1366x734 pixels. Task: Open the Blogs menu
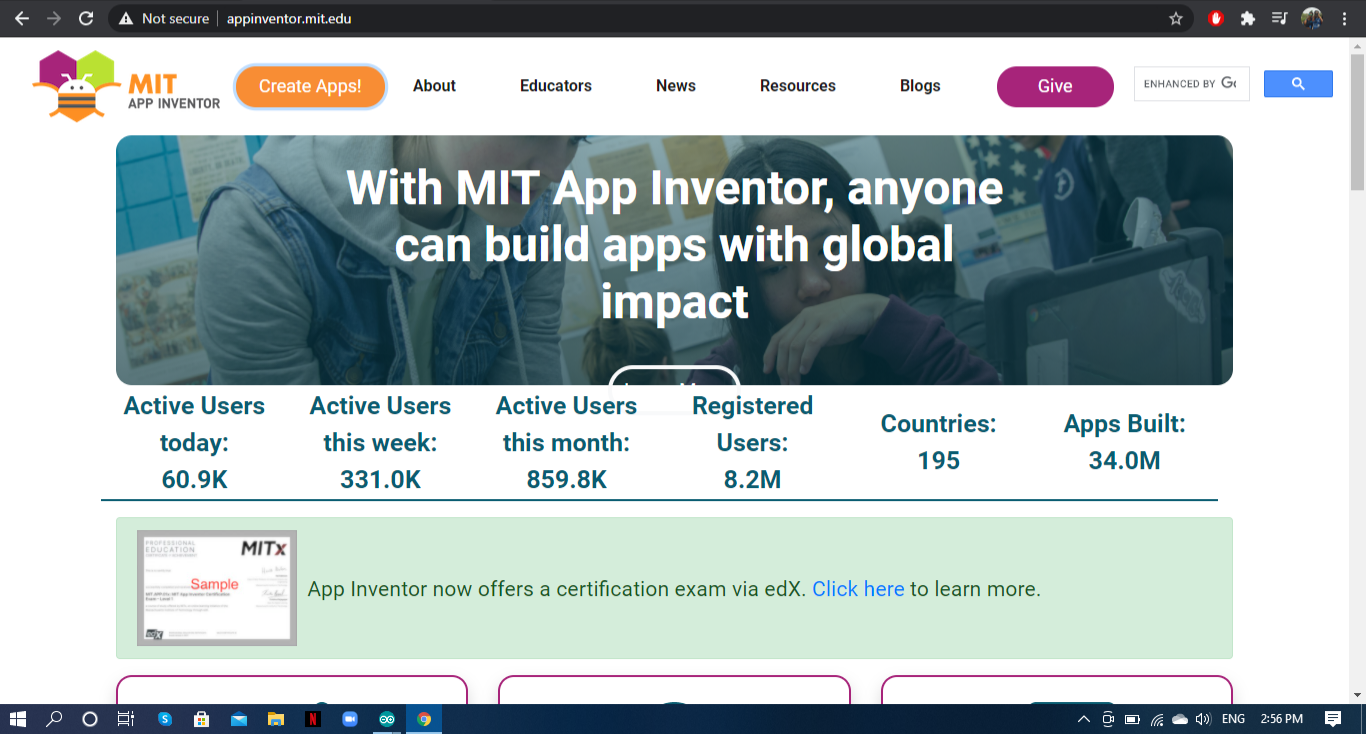tap(920, 86)
